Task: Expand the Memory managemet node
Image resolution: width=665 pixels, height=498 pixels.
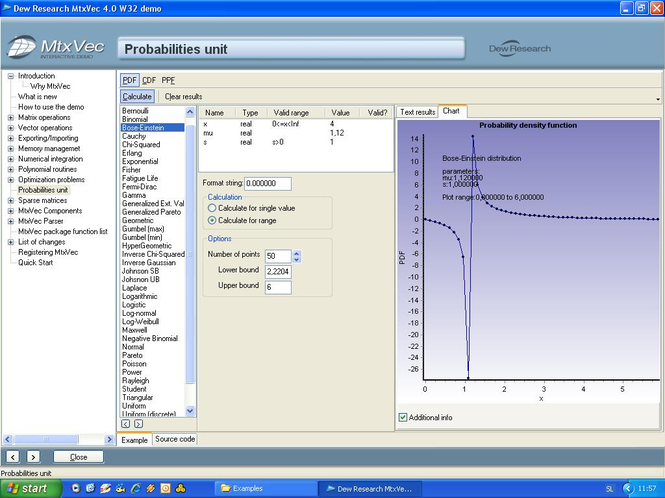Action: (11, 148)
